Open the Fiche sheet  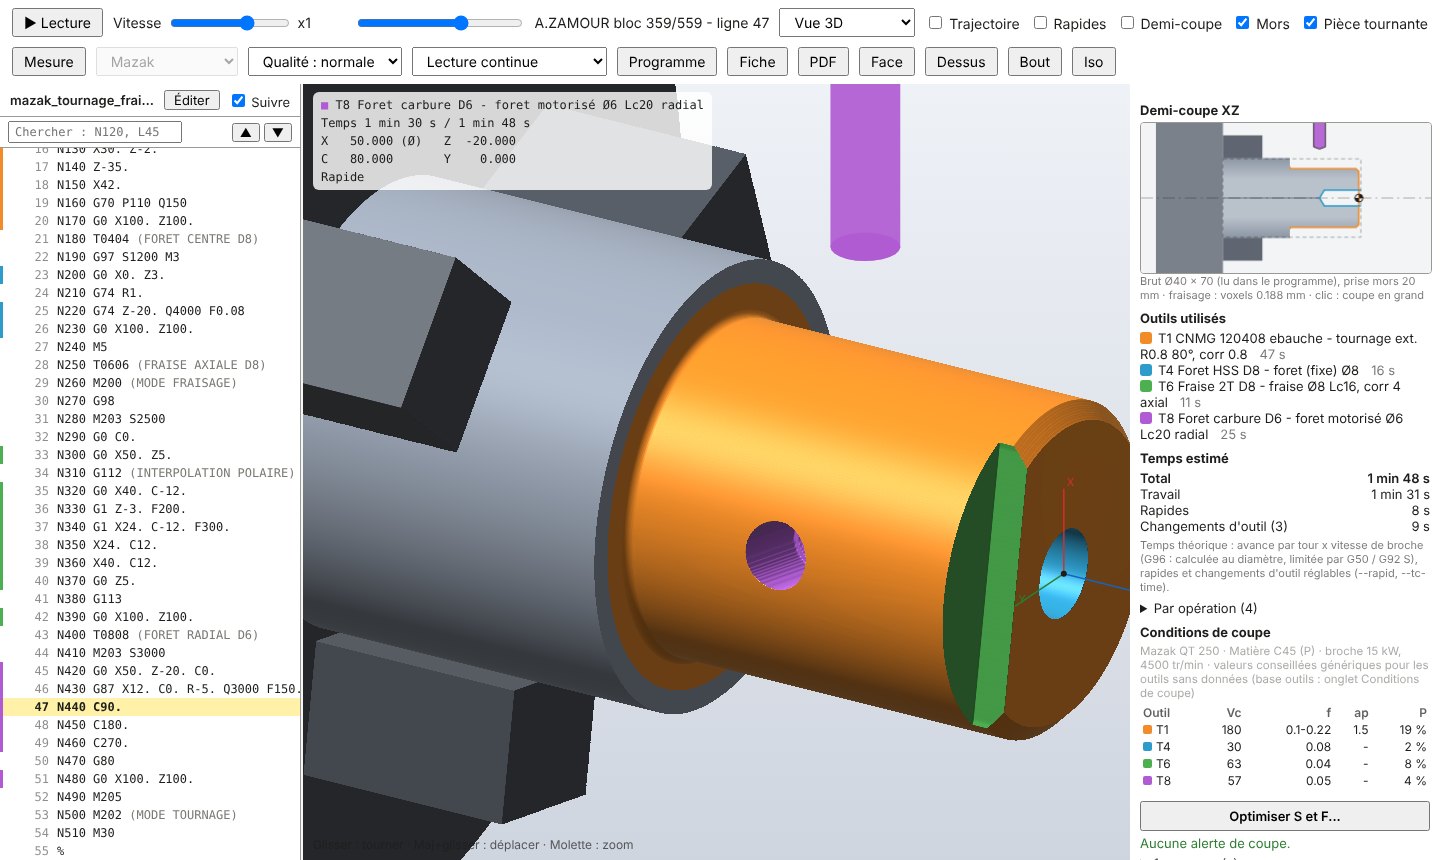[x=757, y=62]
